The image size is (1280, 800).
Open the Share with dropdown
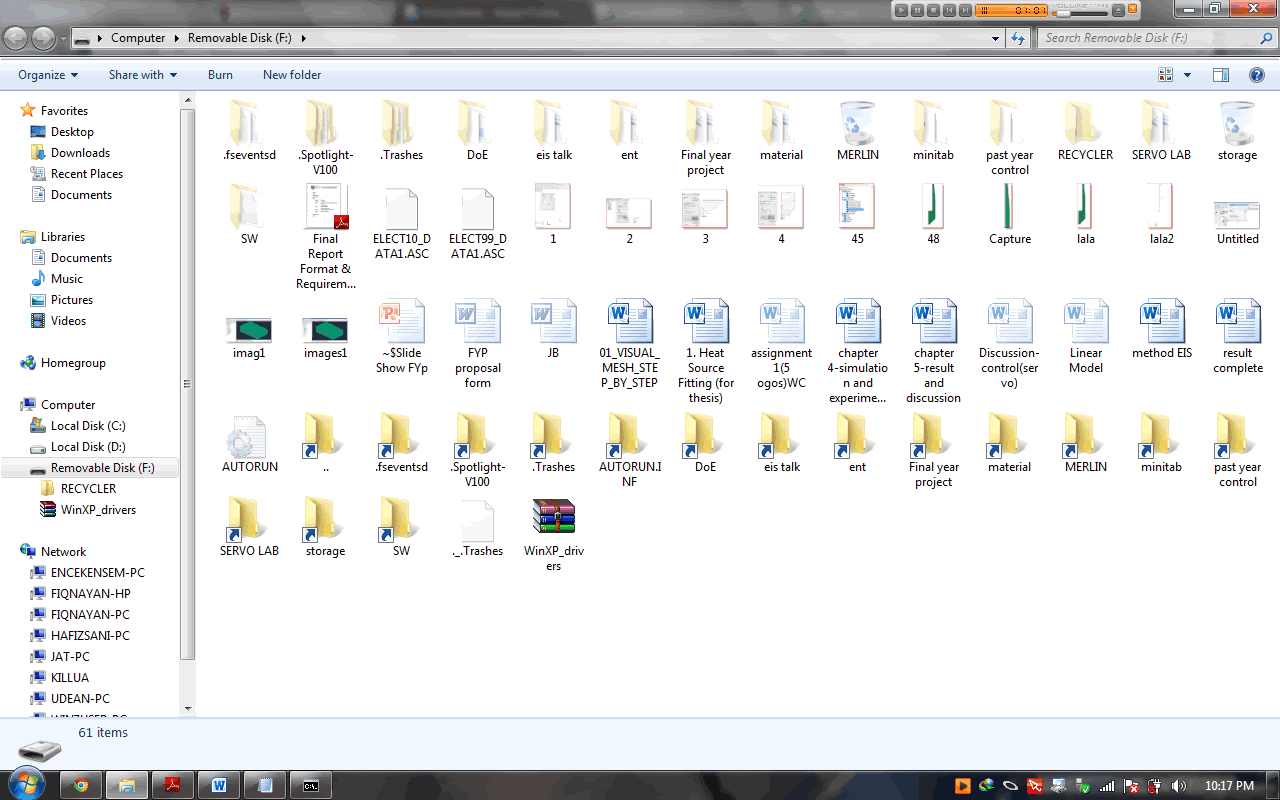(143, 75)
